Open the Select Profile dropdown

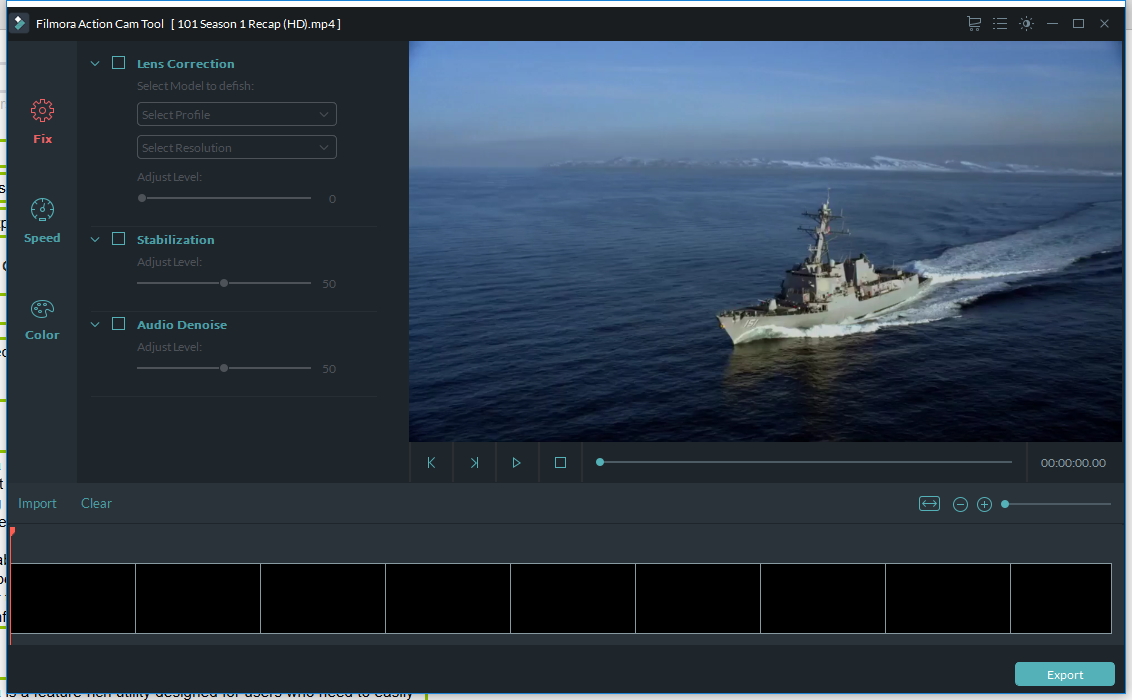click(236, 113)
